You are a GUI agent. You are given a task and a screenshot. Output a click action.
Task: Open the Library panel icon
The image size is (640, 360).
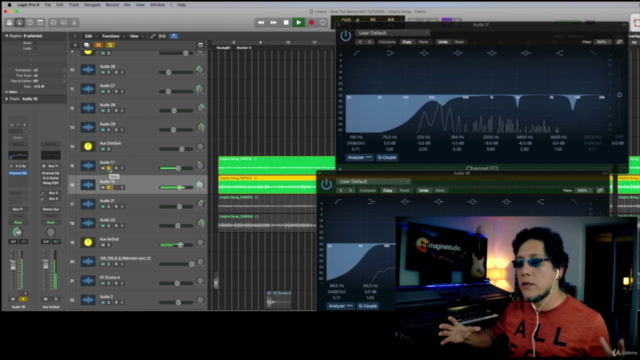click(x=9, y=22)
